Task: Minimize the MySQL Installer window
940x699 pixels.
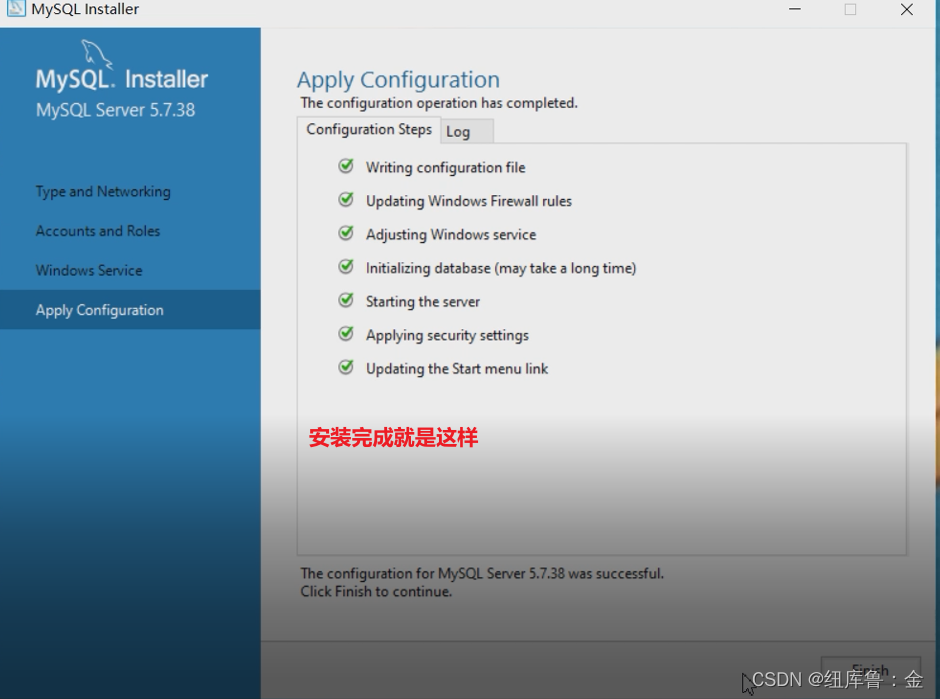Action: pos(795,9)
